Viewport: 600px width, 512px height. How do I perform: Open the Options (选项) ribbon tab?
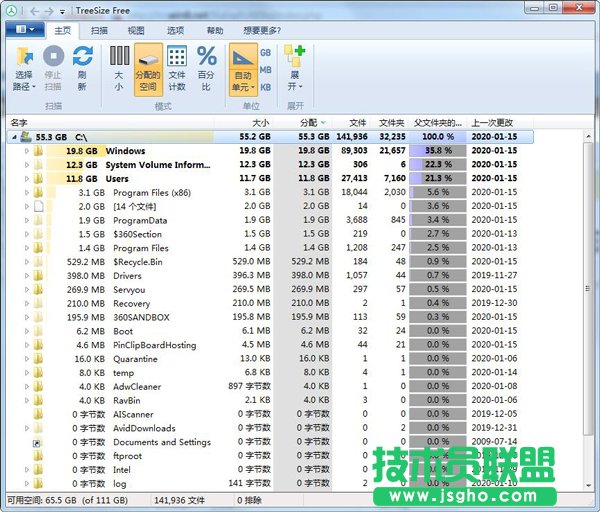[175, 31]
